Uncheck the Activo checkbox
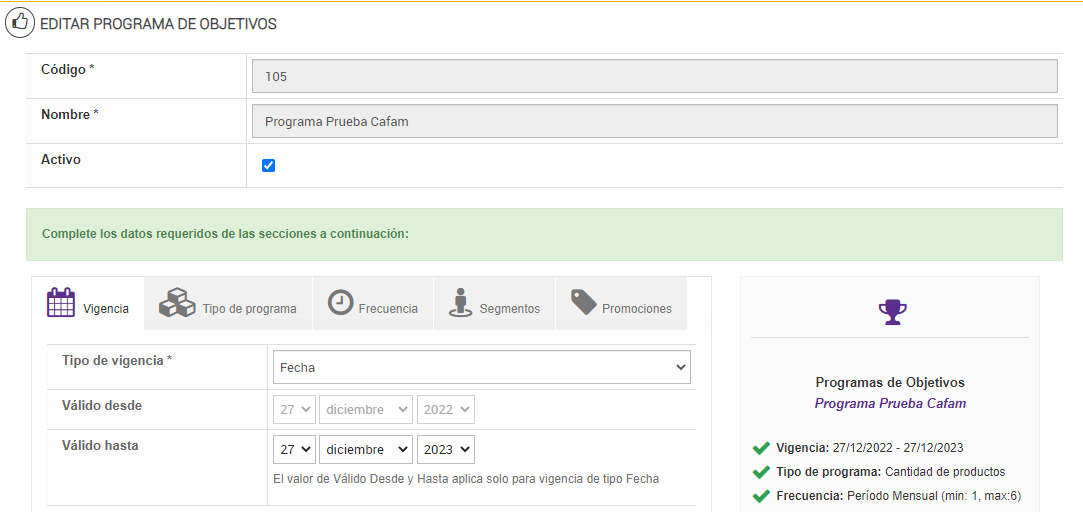1083x512 pixels. tap(268, 166)
